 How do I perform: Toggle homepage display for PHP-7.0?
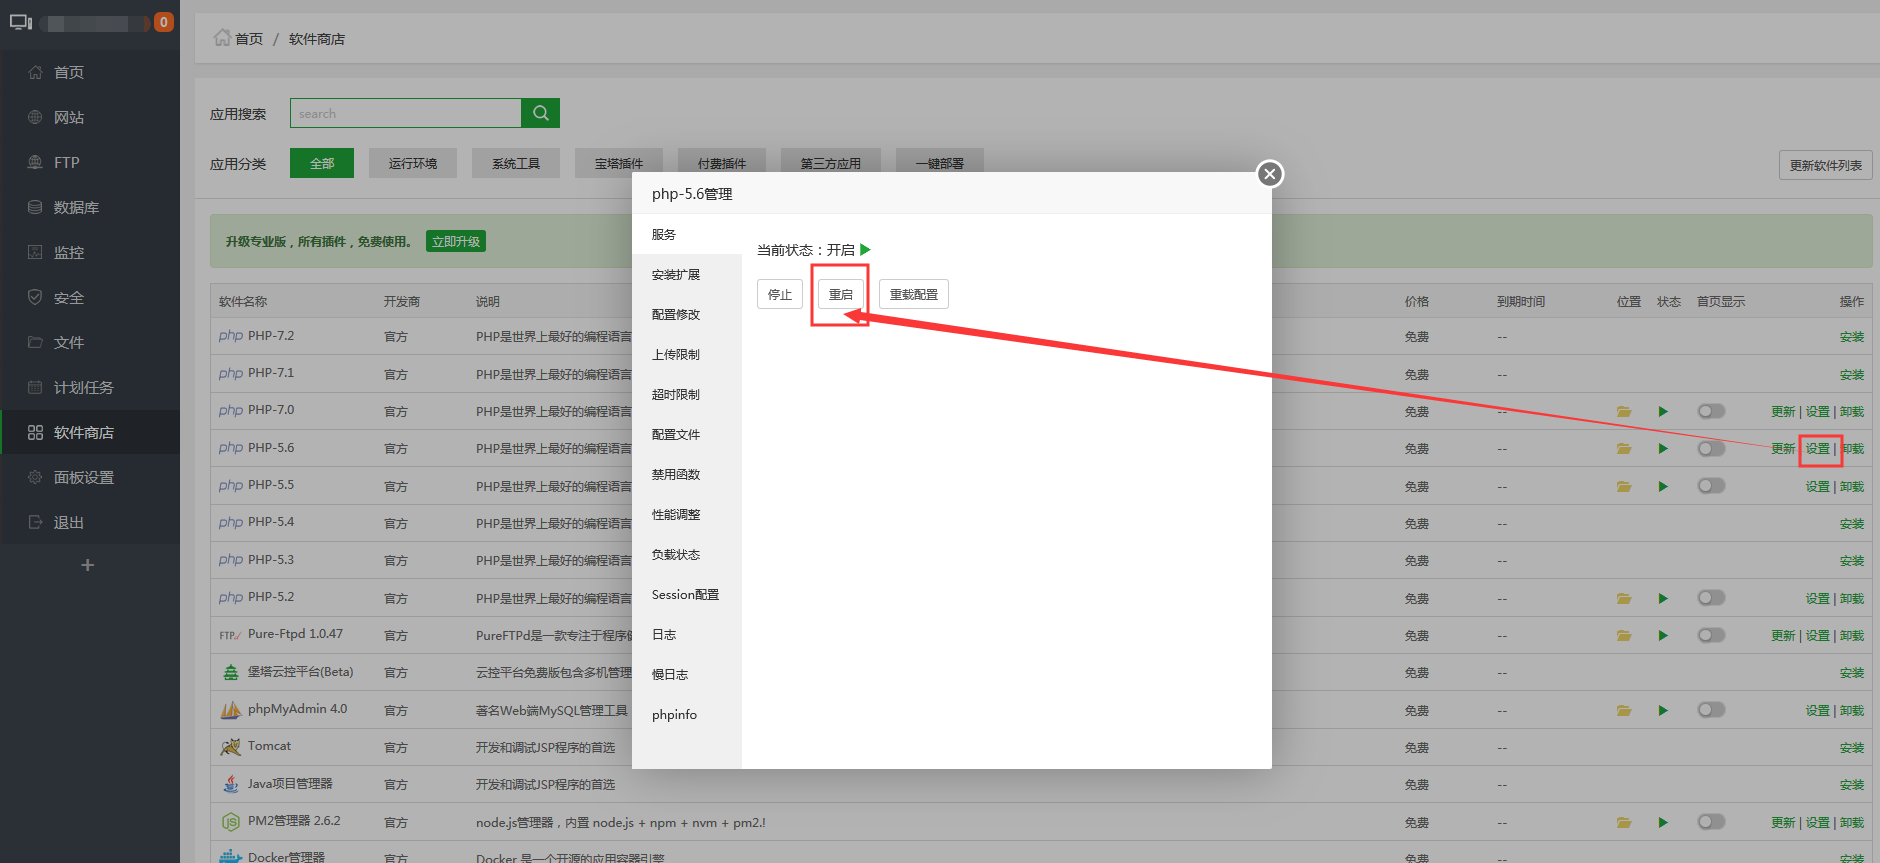pos(1711,411)
